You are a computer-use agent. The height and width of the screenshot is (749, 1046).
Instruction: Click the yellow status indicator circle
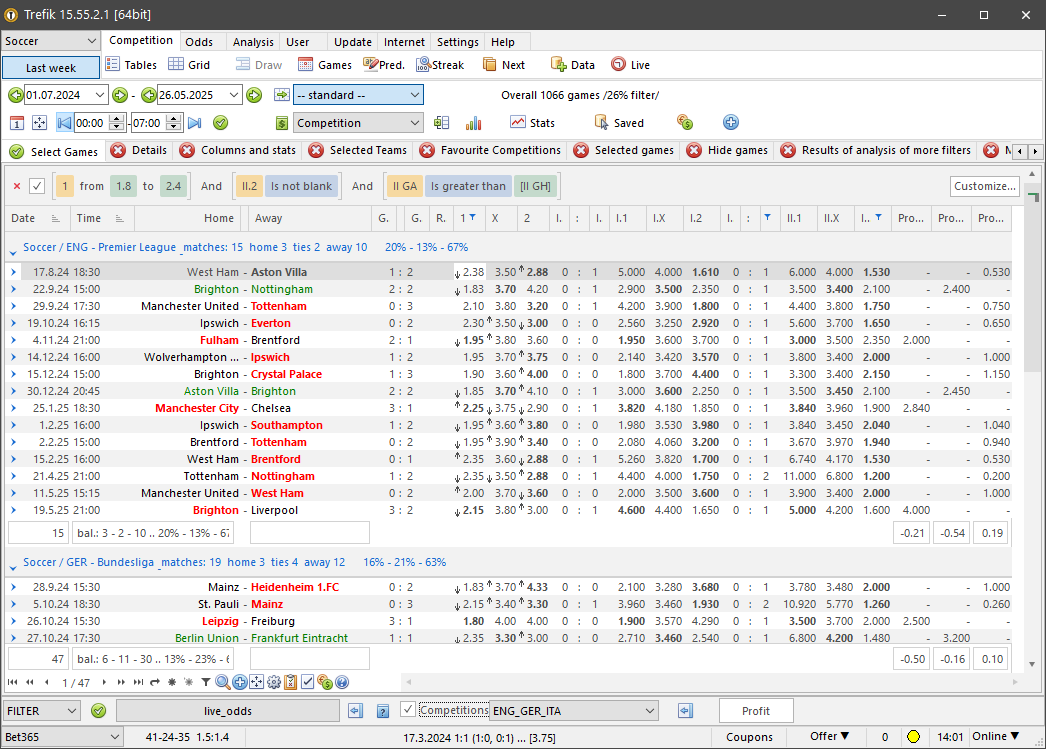click(x=913, y=735)
